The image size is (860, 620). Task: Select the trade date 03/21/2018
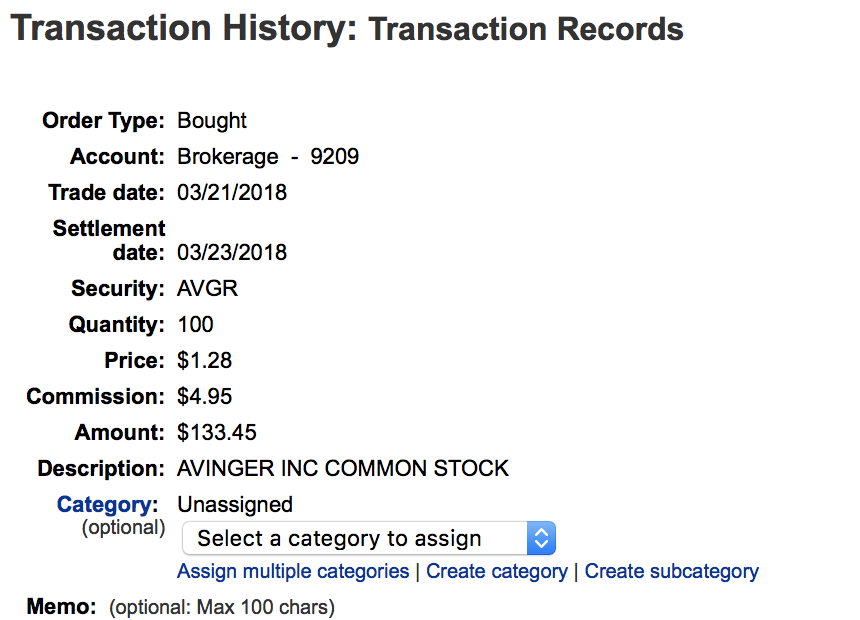coord(232,193)
